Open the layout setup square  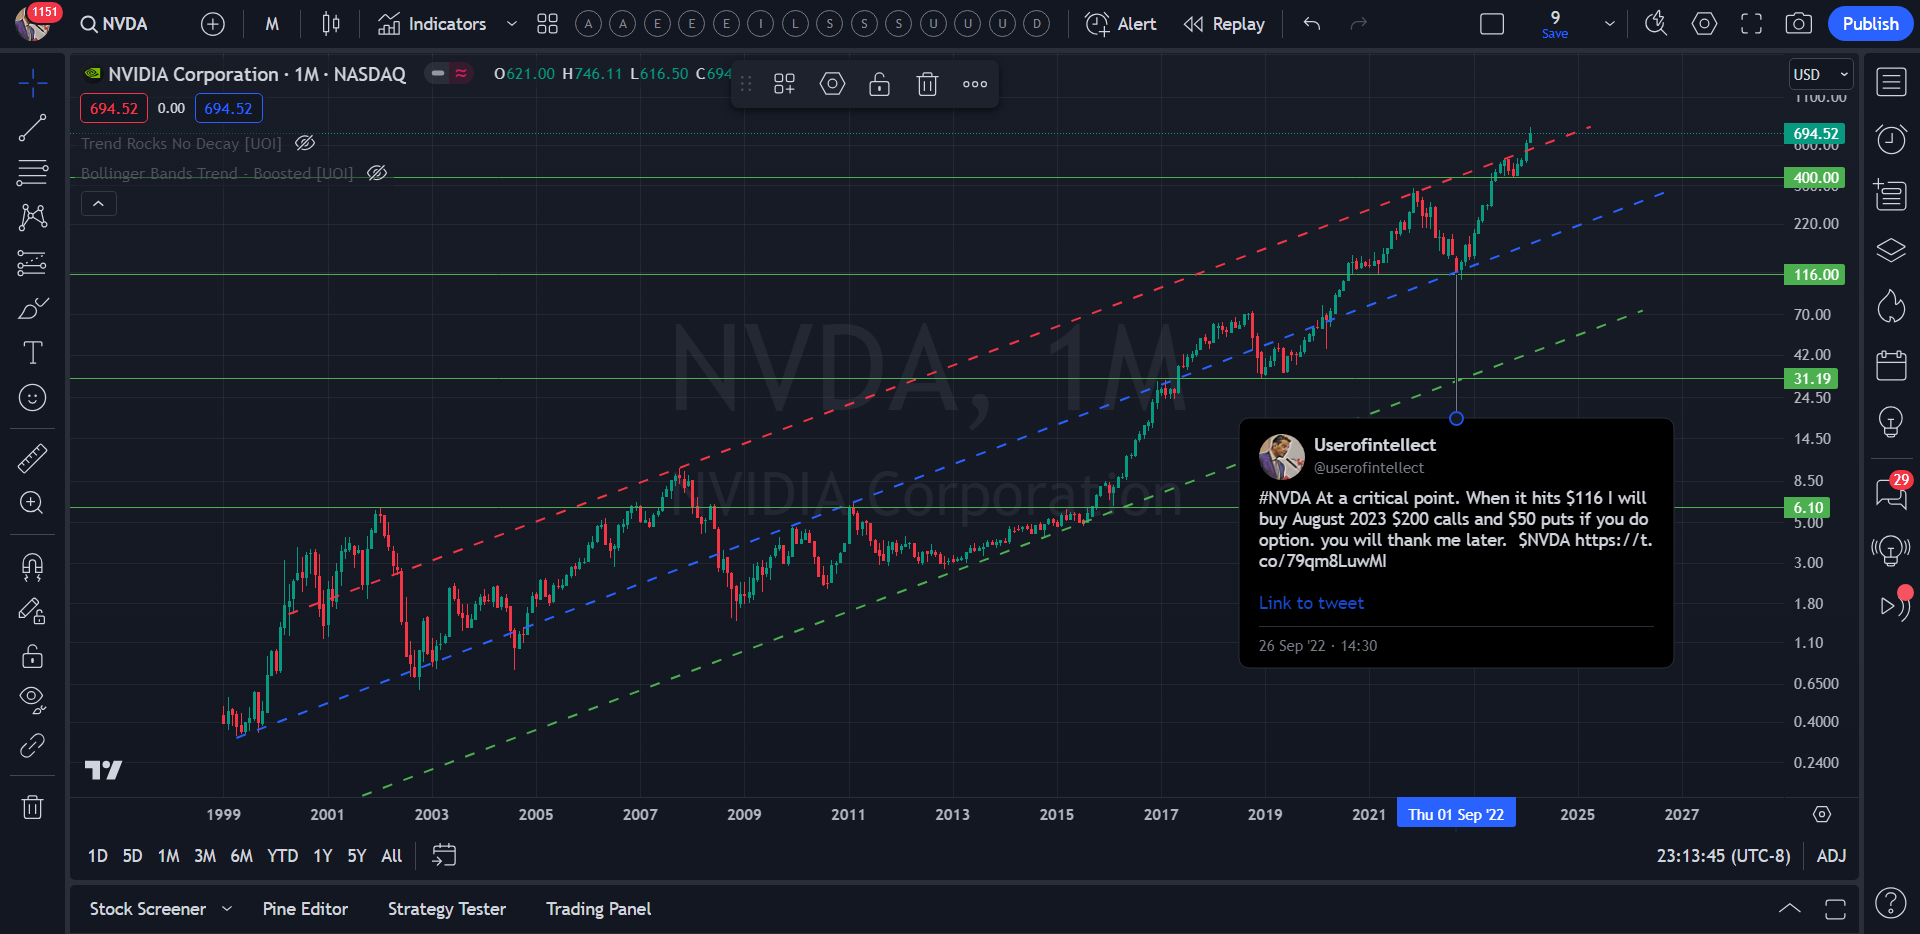(x=1492, y=24)
